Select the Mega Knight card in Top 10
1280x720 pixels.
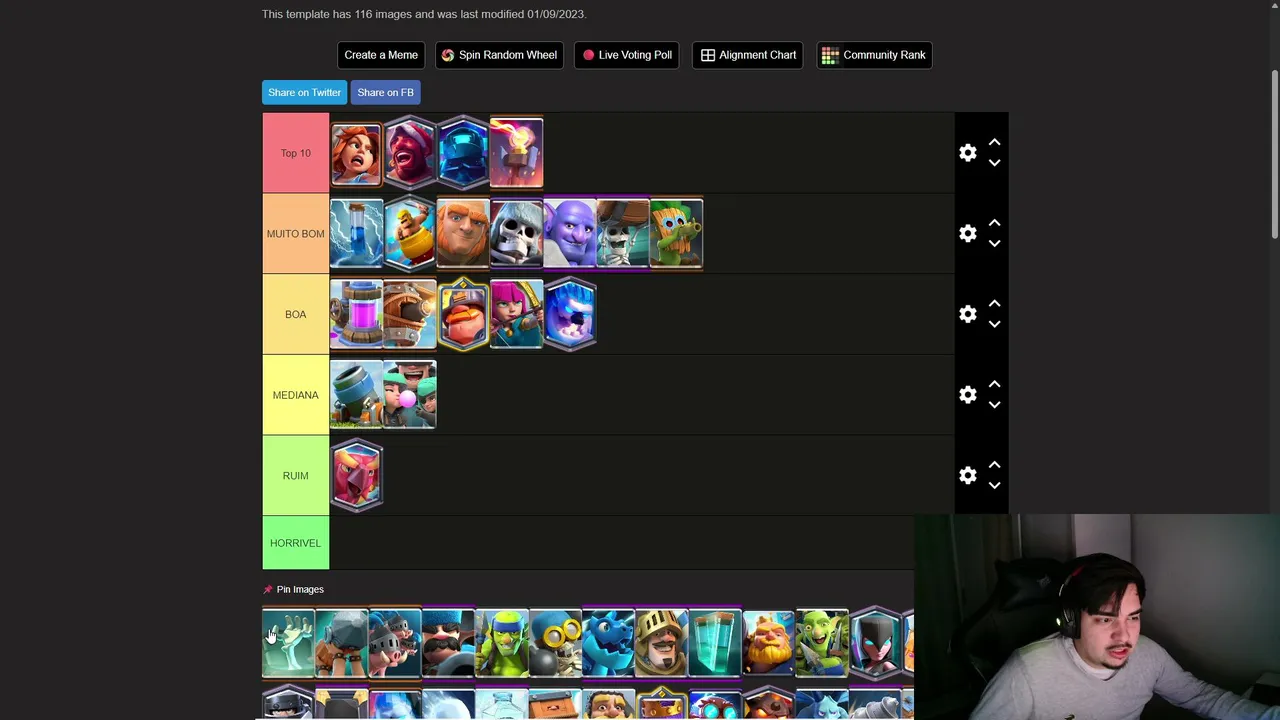click(463, 153)
